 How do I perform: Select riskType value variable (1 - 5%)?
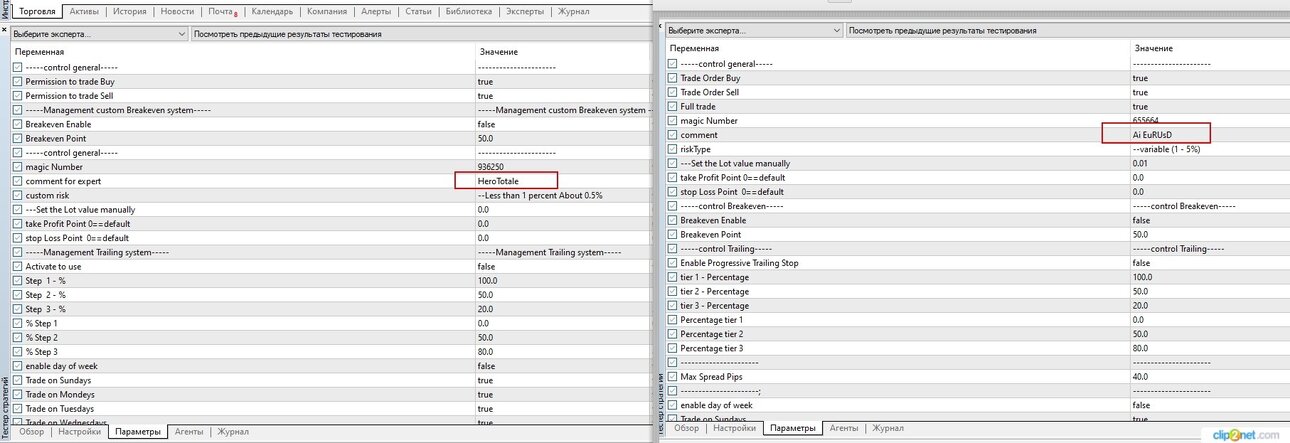(x=1167, y=149)
